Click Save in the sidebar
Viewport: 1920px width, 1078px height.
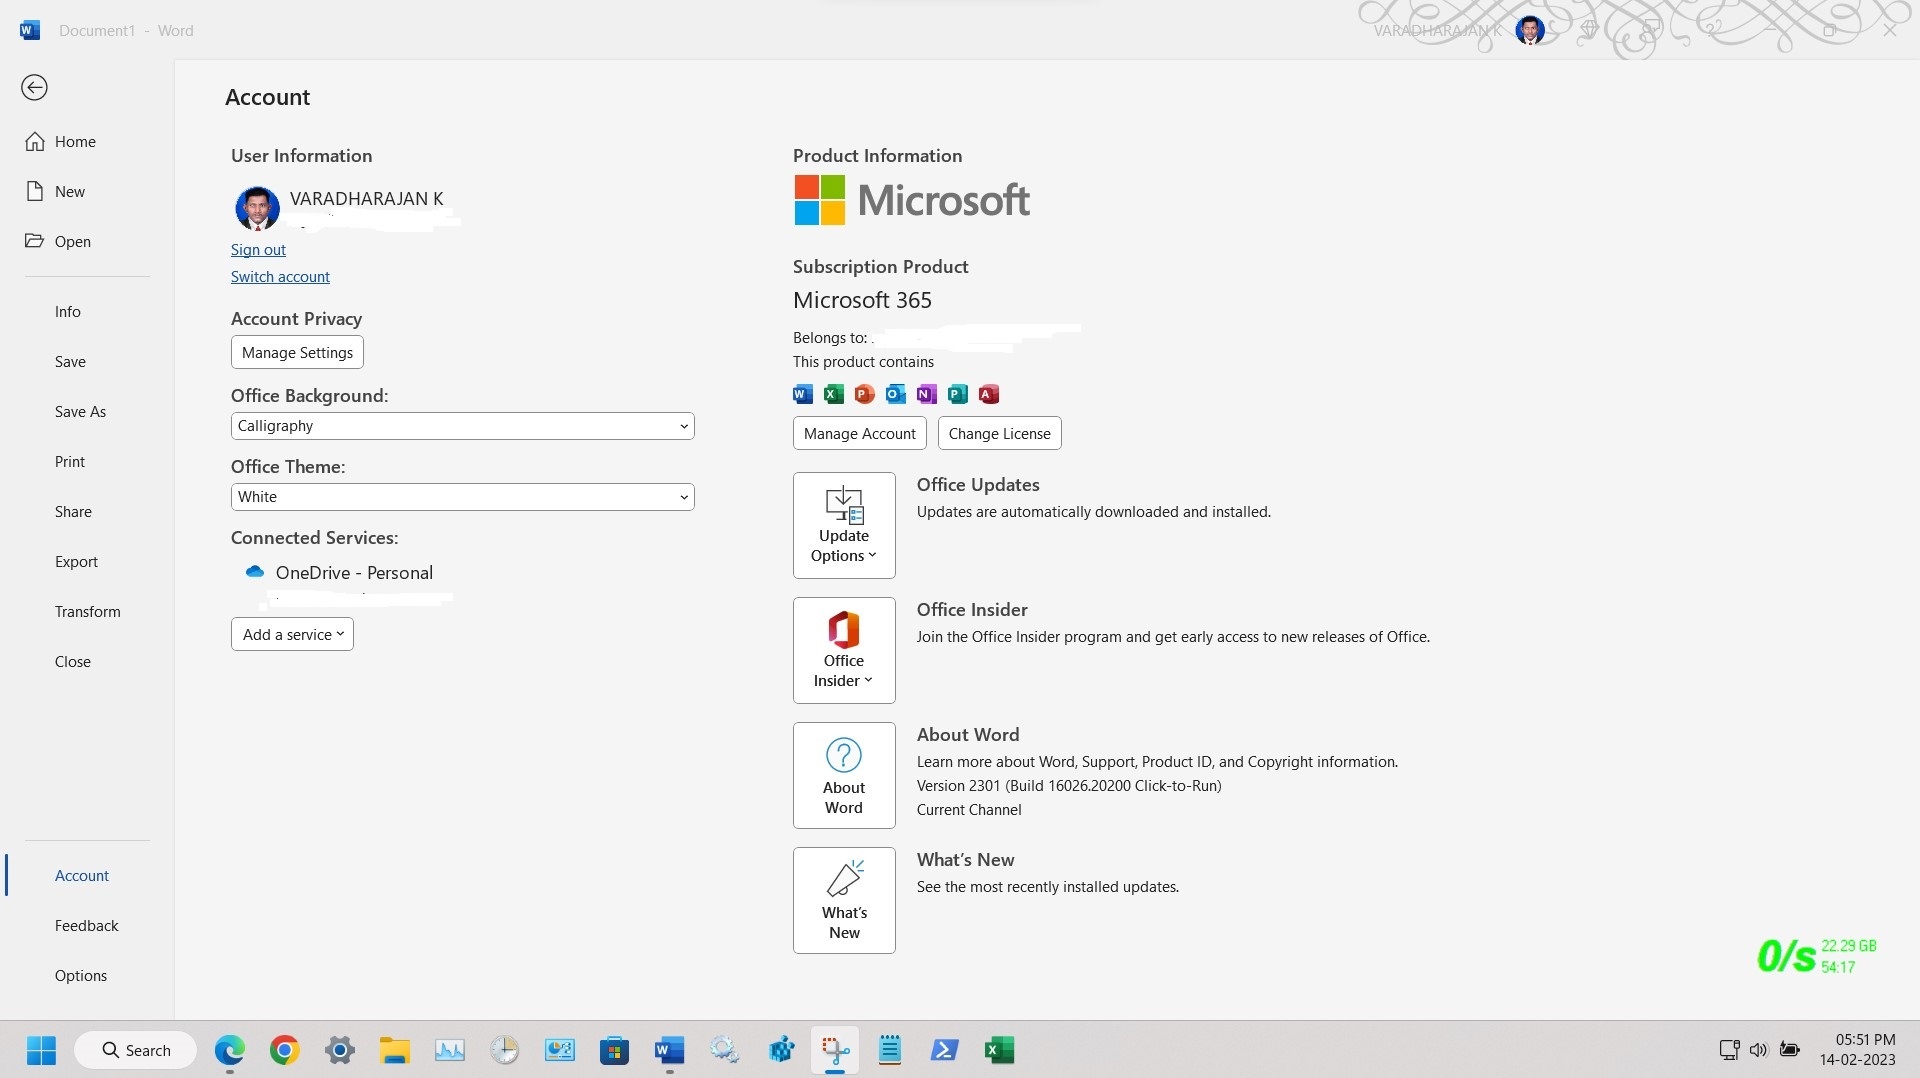click(x=70, y=362)
